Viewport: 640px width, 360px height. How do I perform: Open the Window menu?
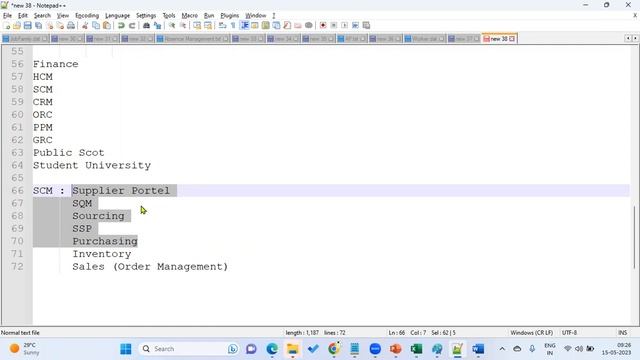(256, 16)
